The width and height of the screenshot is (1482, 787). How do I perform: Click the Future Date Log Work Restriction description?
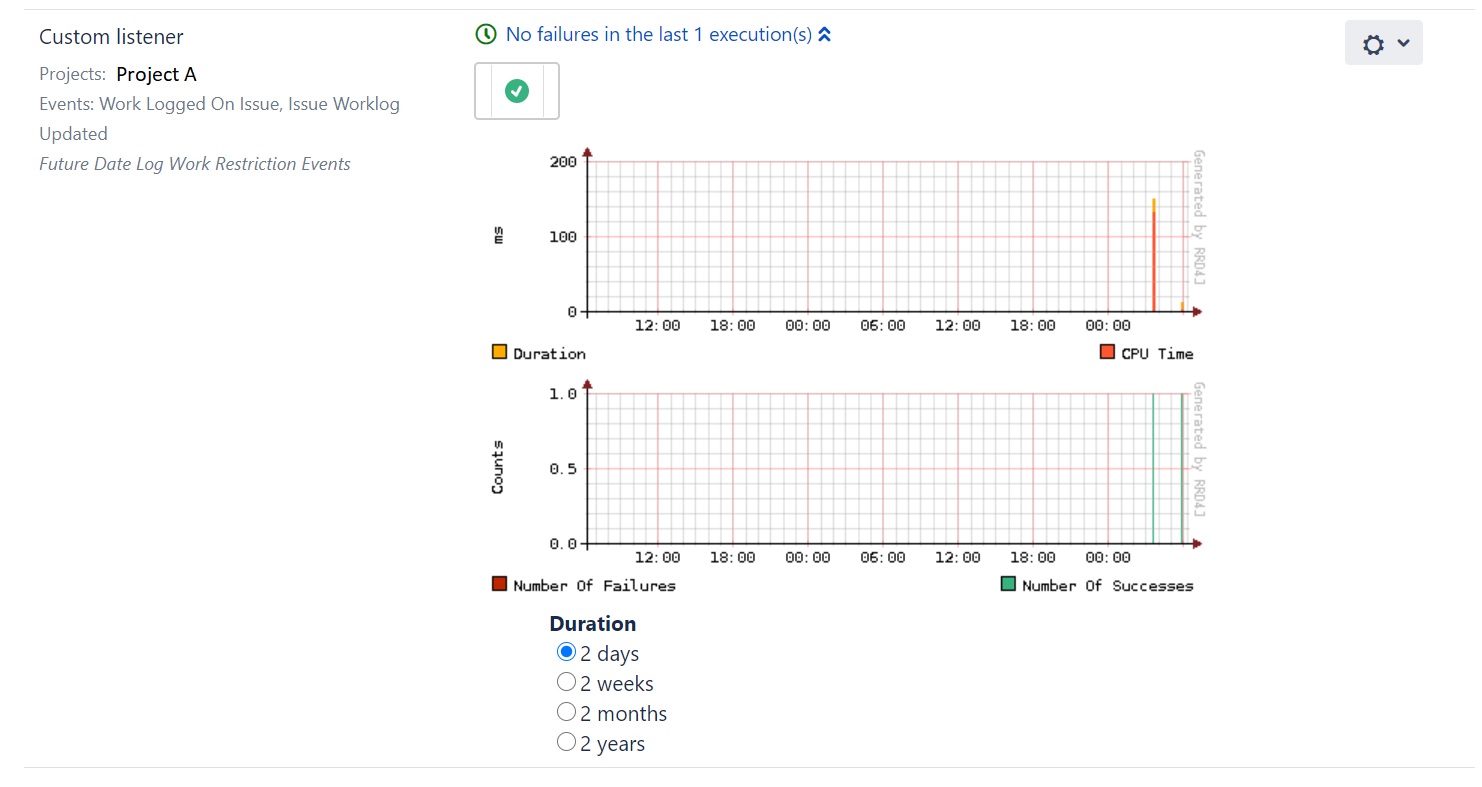[195, 164]
